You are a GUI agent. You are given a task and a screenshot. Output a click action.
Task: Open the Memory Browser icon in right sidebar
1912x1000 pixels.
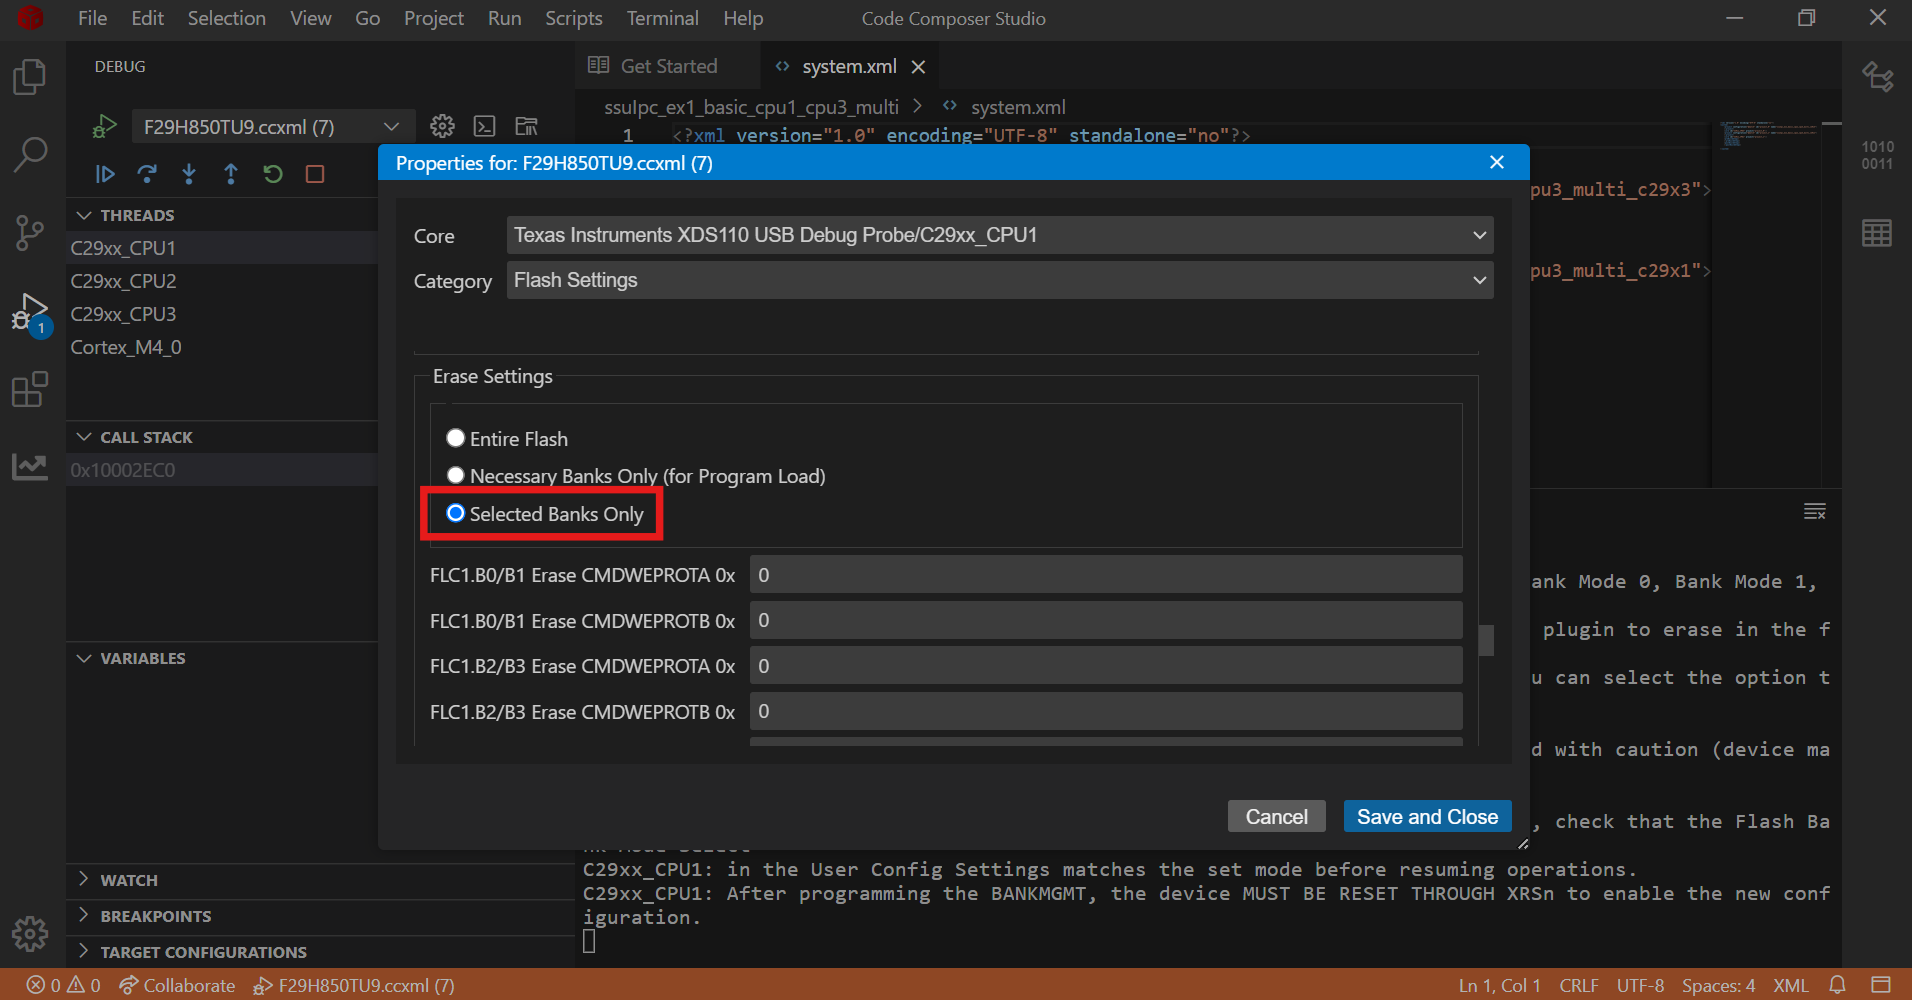click(x=1878, y=232)
